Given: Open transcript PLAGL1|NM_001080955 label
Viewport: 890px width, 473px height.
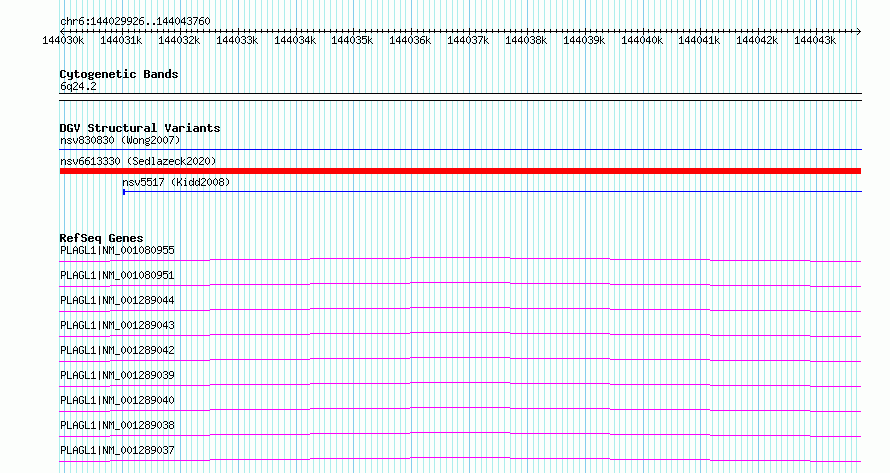Looking at the screenshot, I should tap(117, 250).
